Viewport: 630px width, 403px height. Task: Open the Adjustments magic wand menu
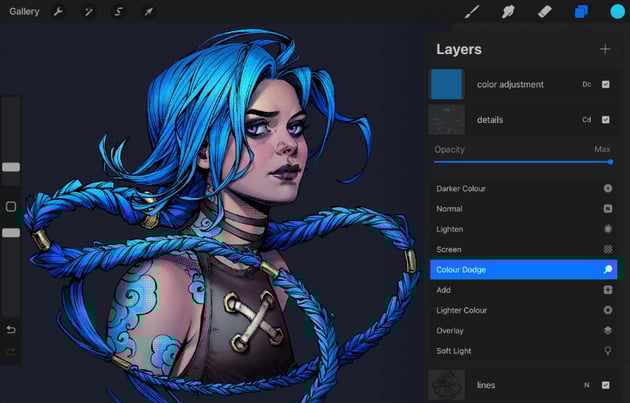[88, 12]
